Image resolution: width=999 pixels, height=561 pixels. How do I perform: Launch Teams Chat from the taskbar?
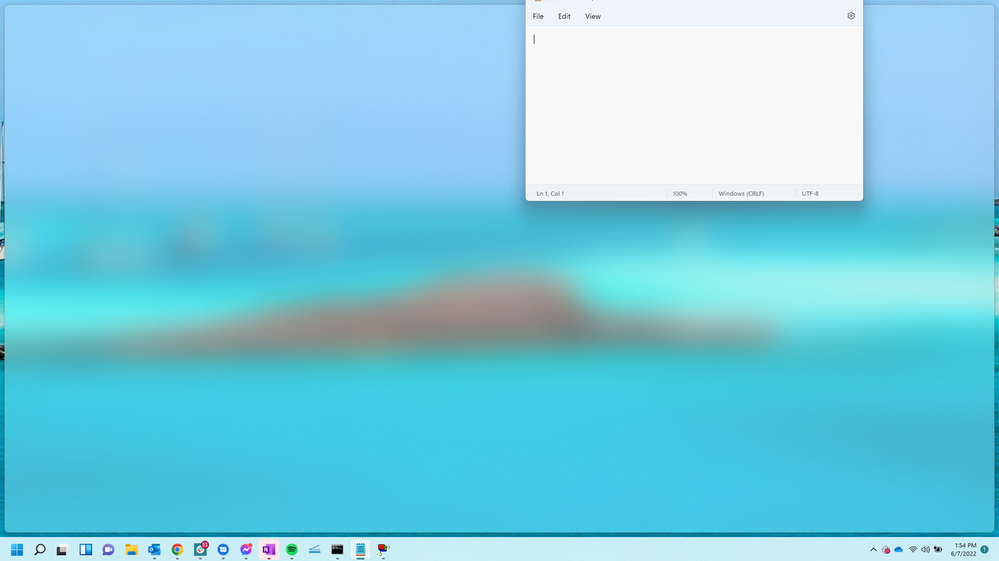(x=108, y=550)
